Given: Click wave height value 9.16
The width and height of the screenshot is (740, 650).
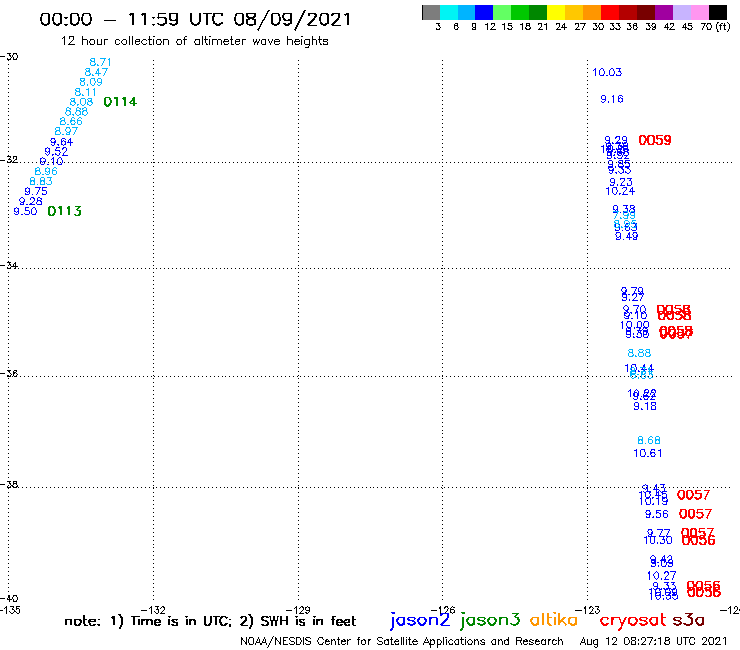Looking at the screenshot, I should (x=612, y=99).
